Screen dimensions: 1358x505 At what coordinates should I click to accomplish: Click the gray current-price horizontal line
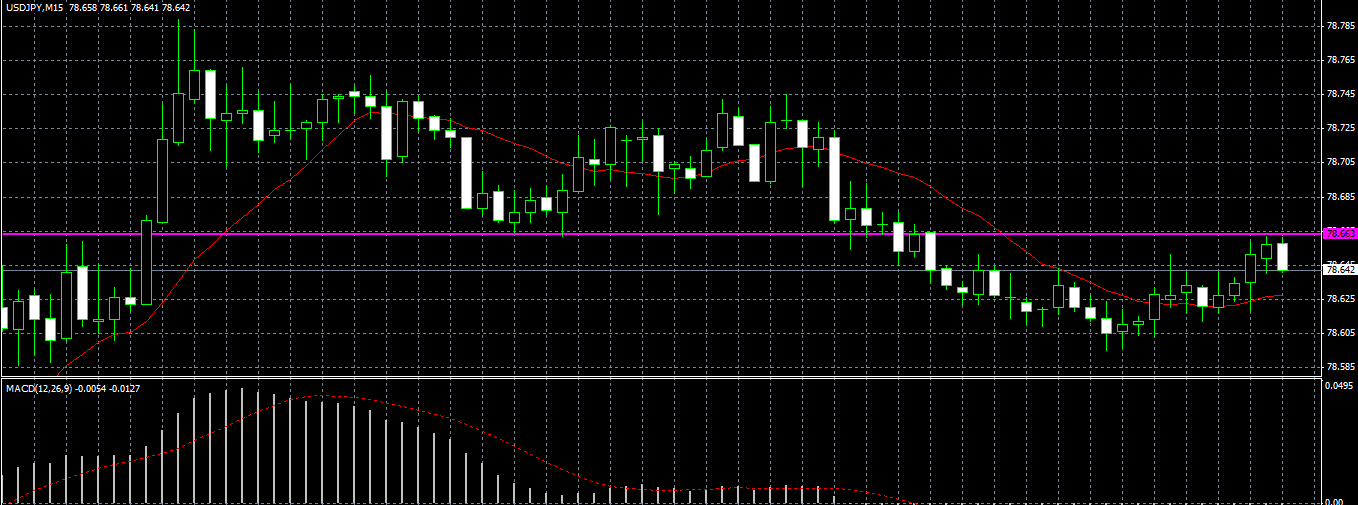[x=660, y=270]
